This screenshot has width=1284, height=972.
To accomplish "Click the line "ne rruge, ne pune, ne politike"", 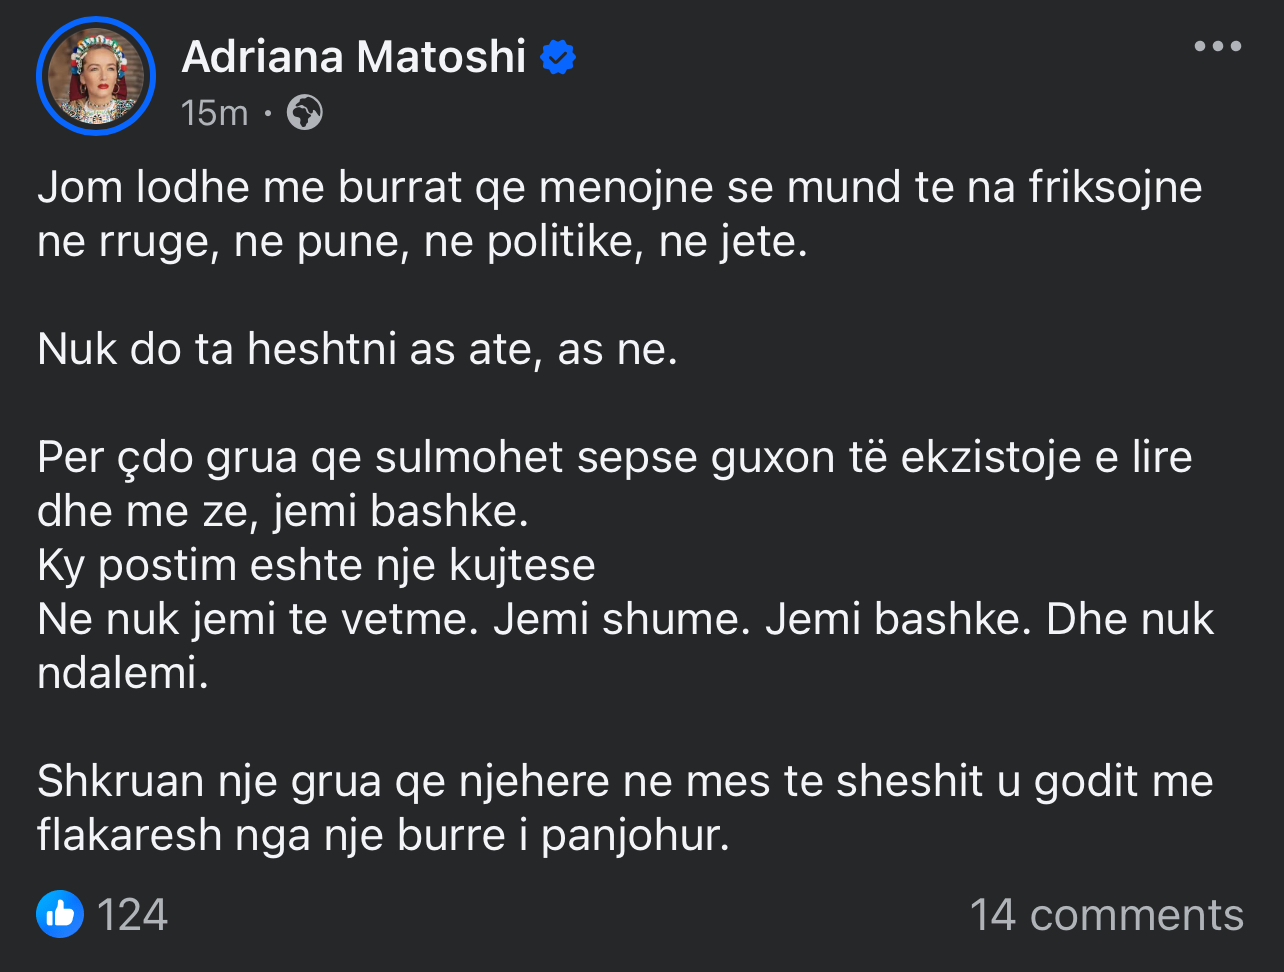I will pyautogui.click(x=422, y=243).
